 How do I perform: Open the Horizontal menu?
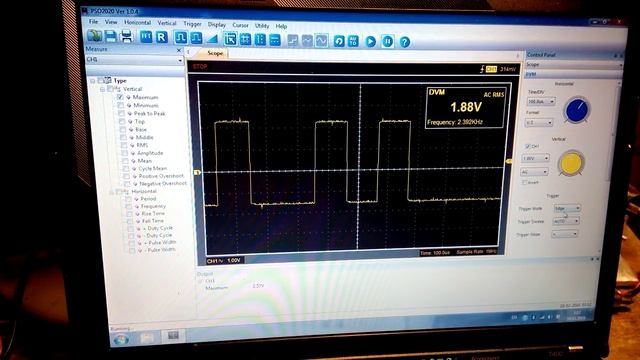click(x=138, y=22)
